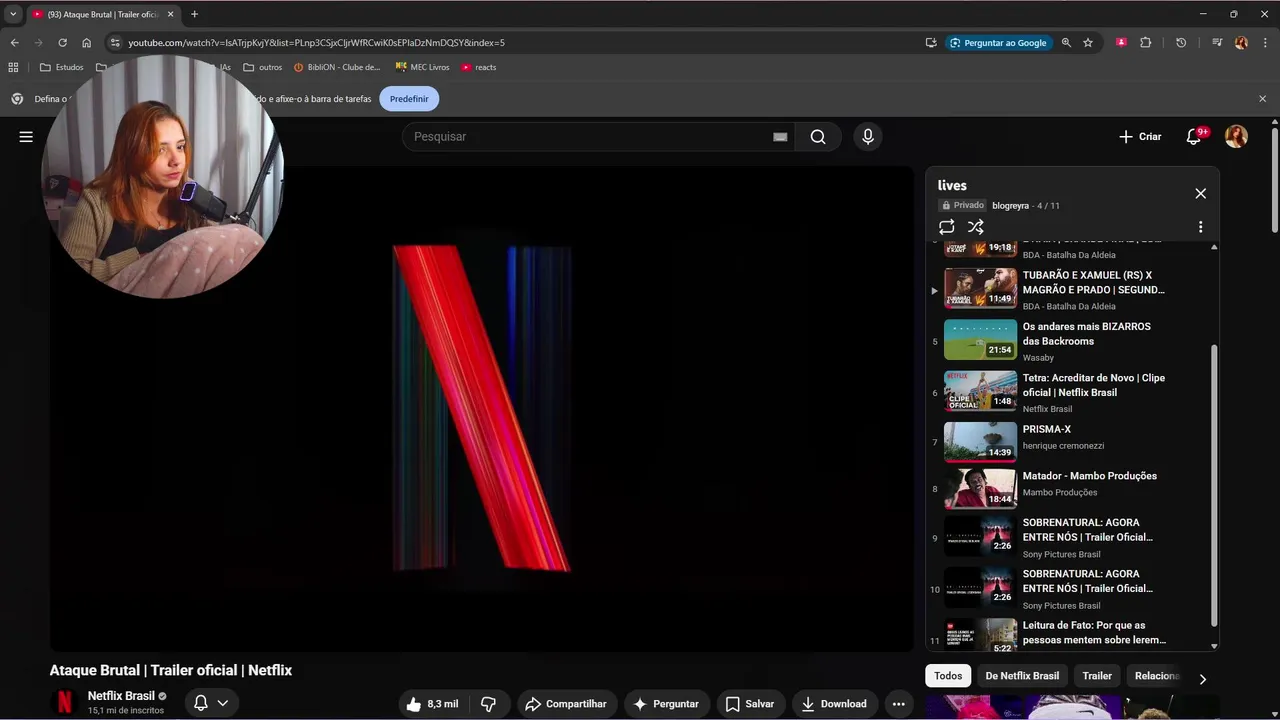This screenshot has height=720, width=1280.
Task: Open BibliON bookmark
Action: pyautogui.click(x=337, y=67)
